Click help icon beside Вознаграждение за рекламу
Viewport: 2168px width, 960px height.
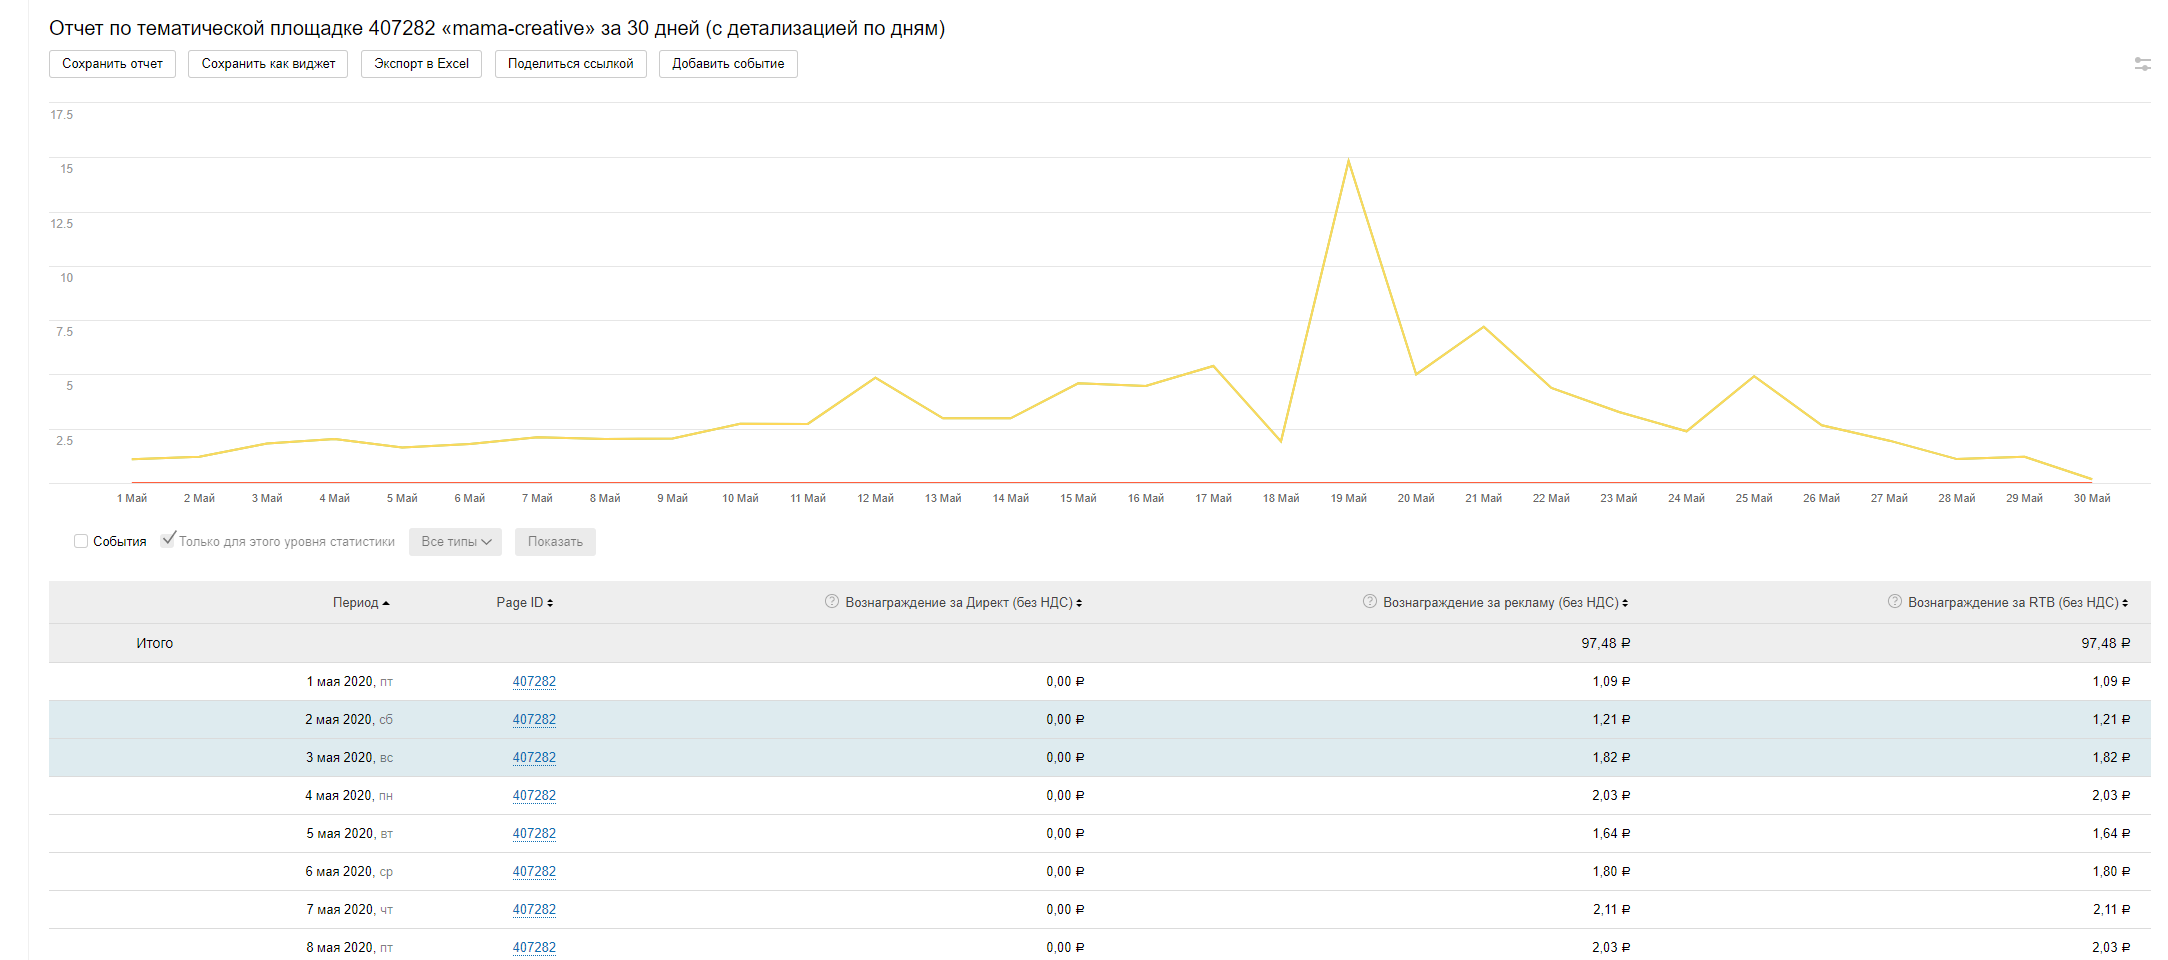pos(1369,602)
